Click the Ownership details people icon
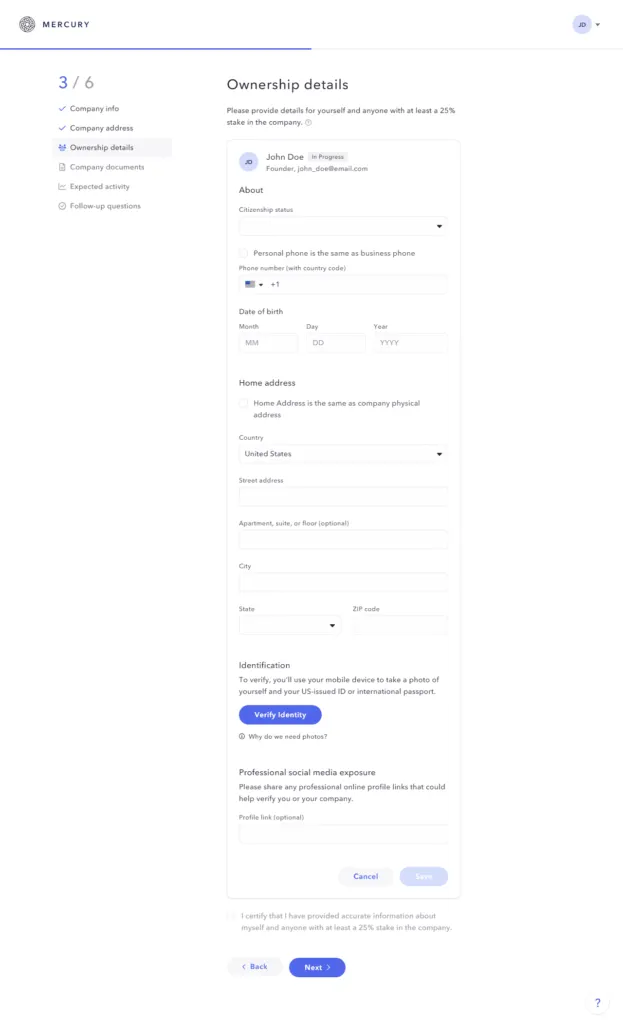Image resolution: width=623 pixels, height=1024 pixels. click(x=62, y=148)
